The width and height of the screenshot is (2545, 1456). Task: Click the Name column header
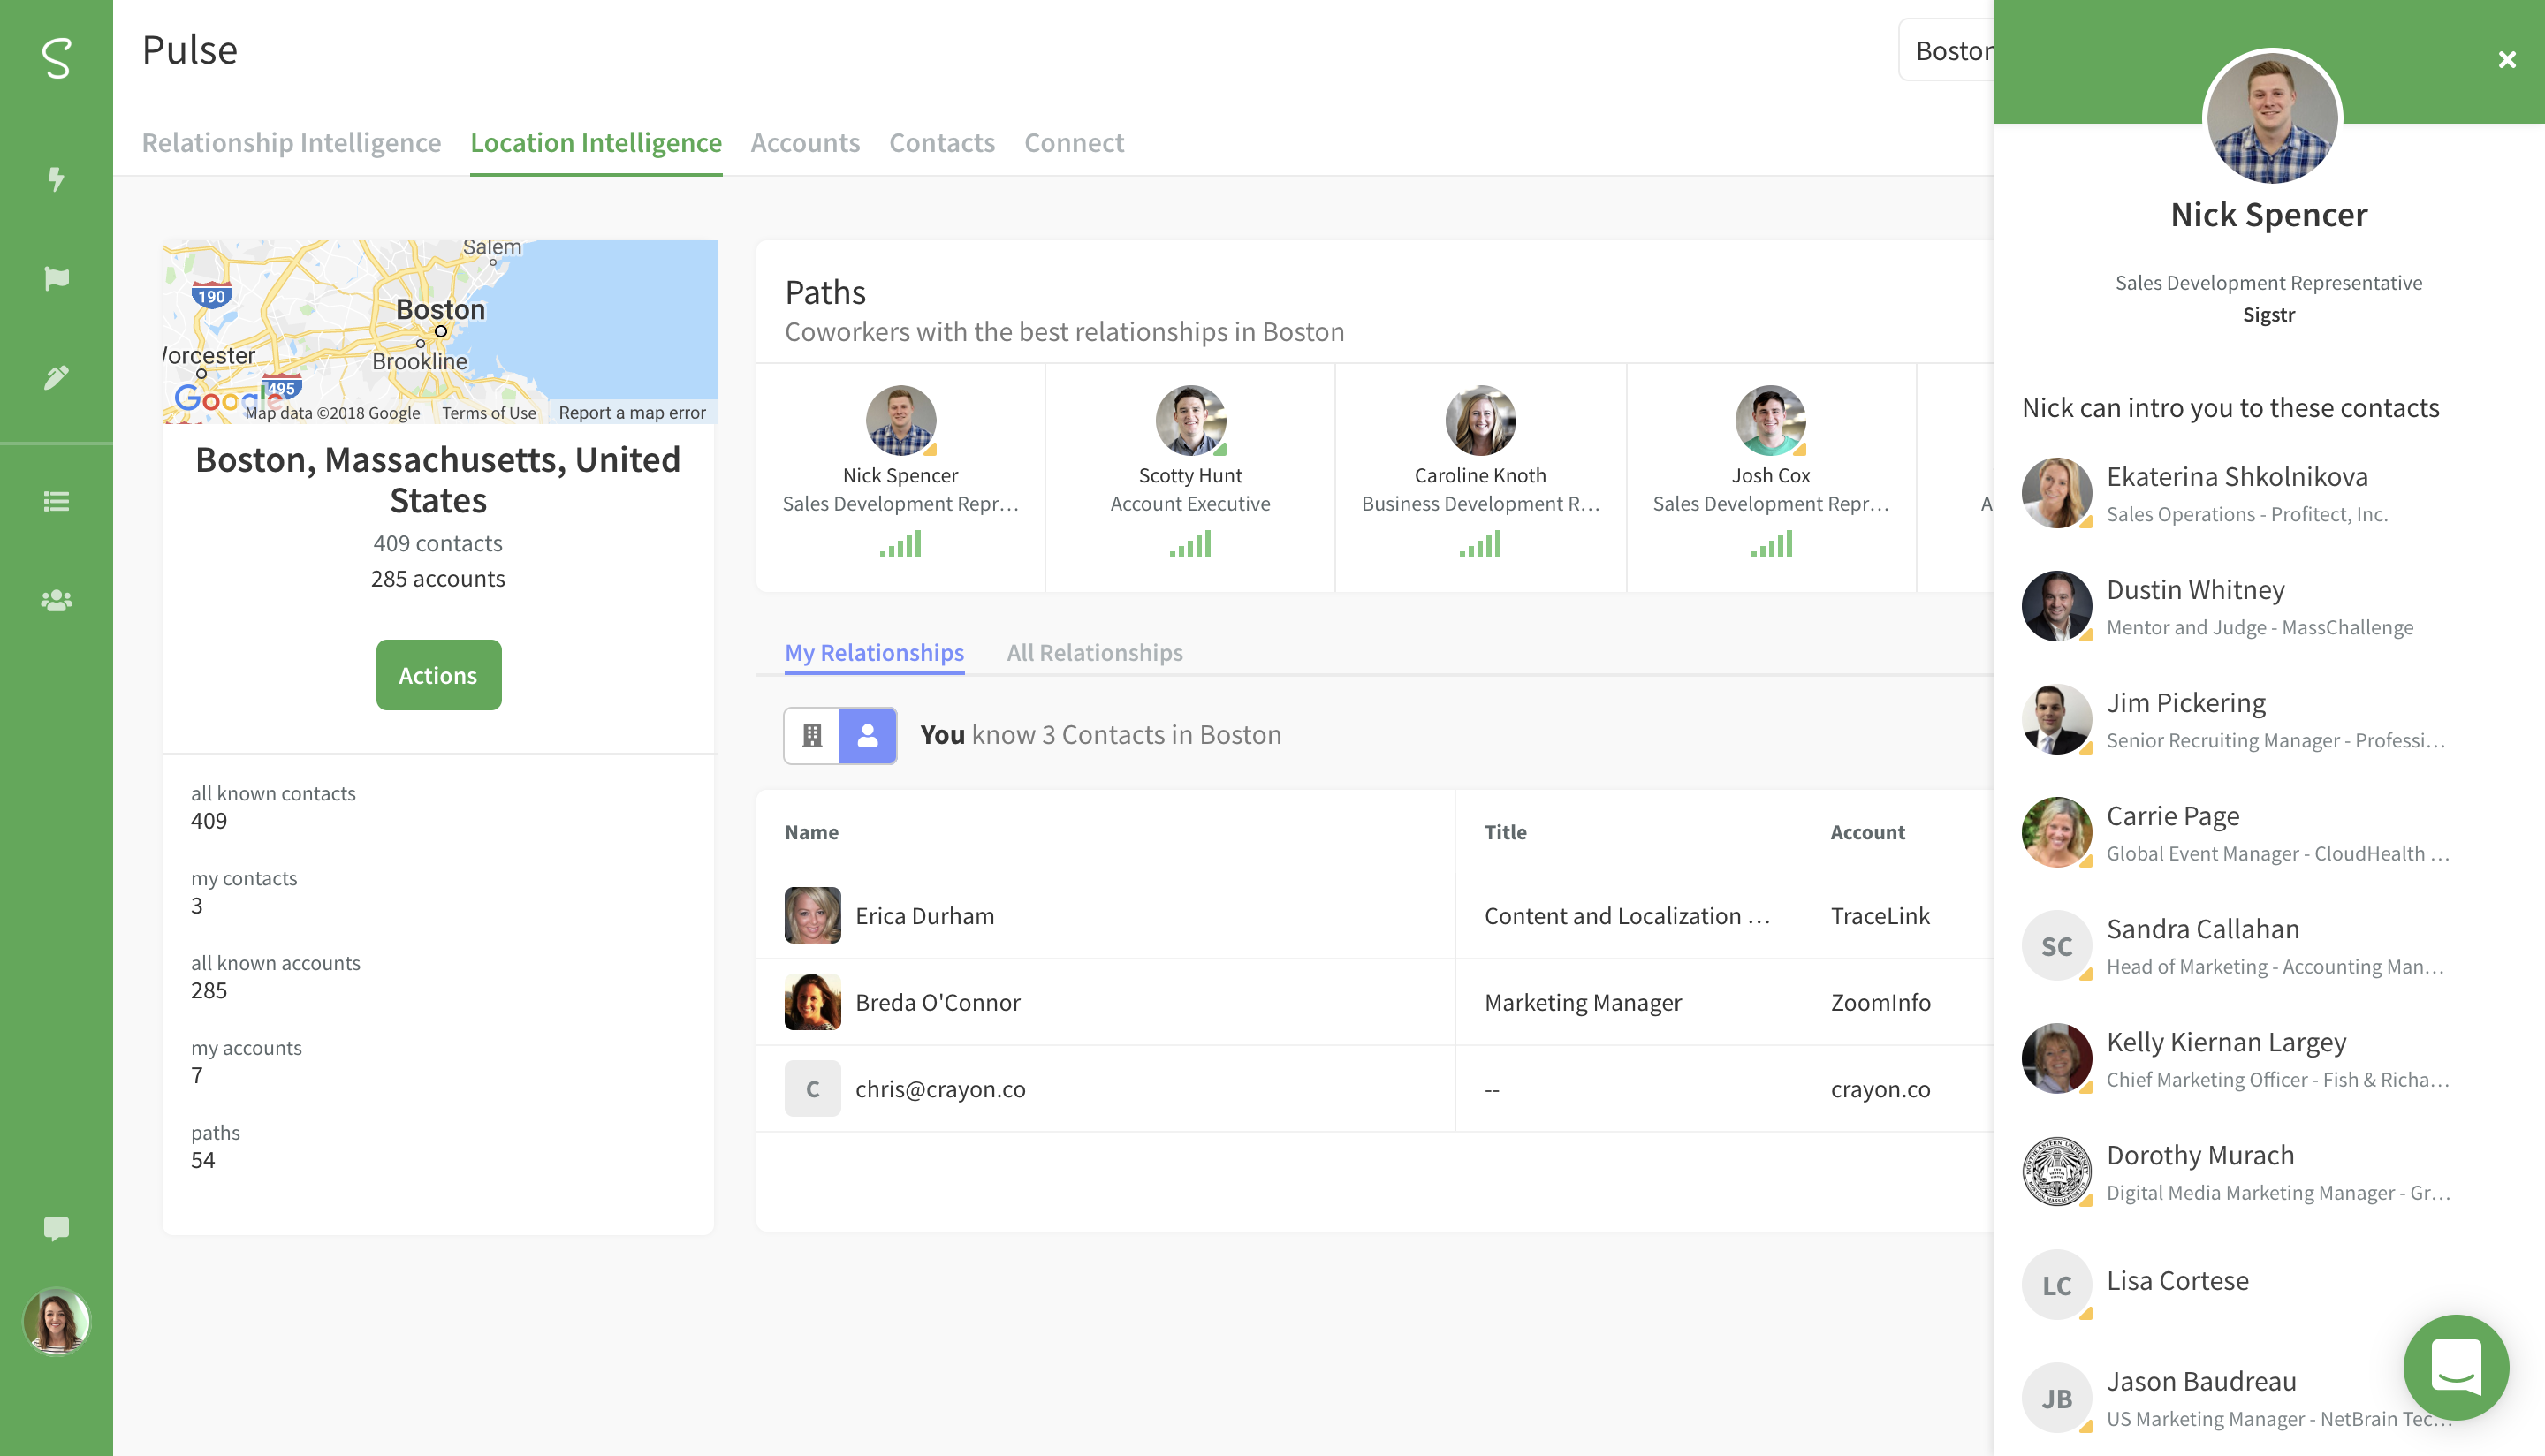click(811, 832)
